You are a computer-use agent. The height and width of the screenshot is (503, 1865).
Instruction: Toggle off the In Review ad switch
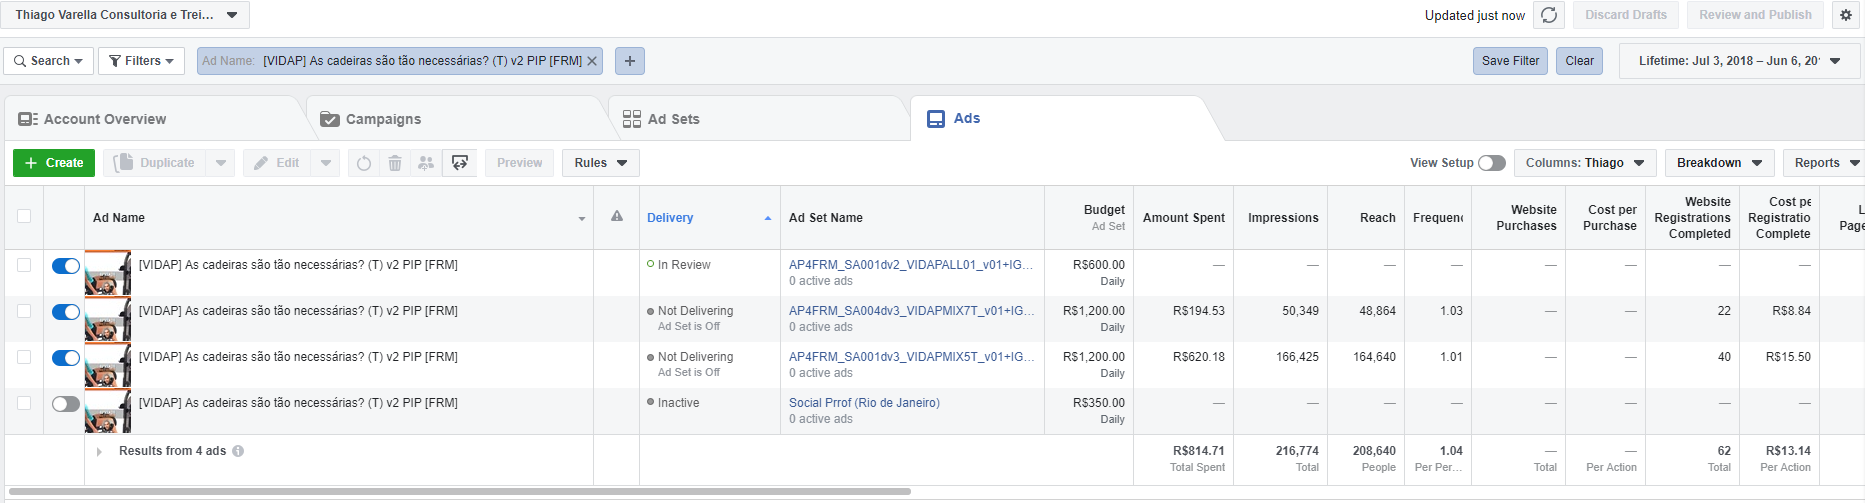[66, 266]
